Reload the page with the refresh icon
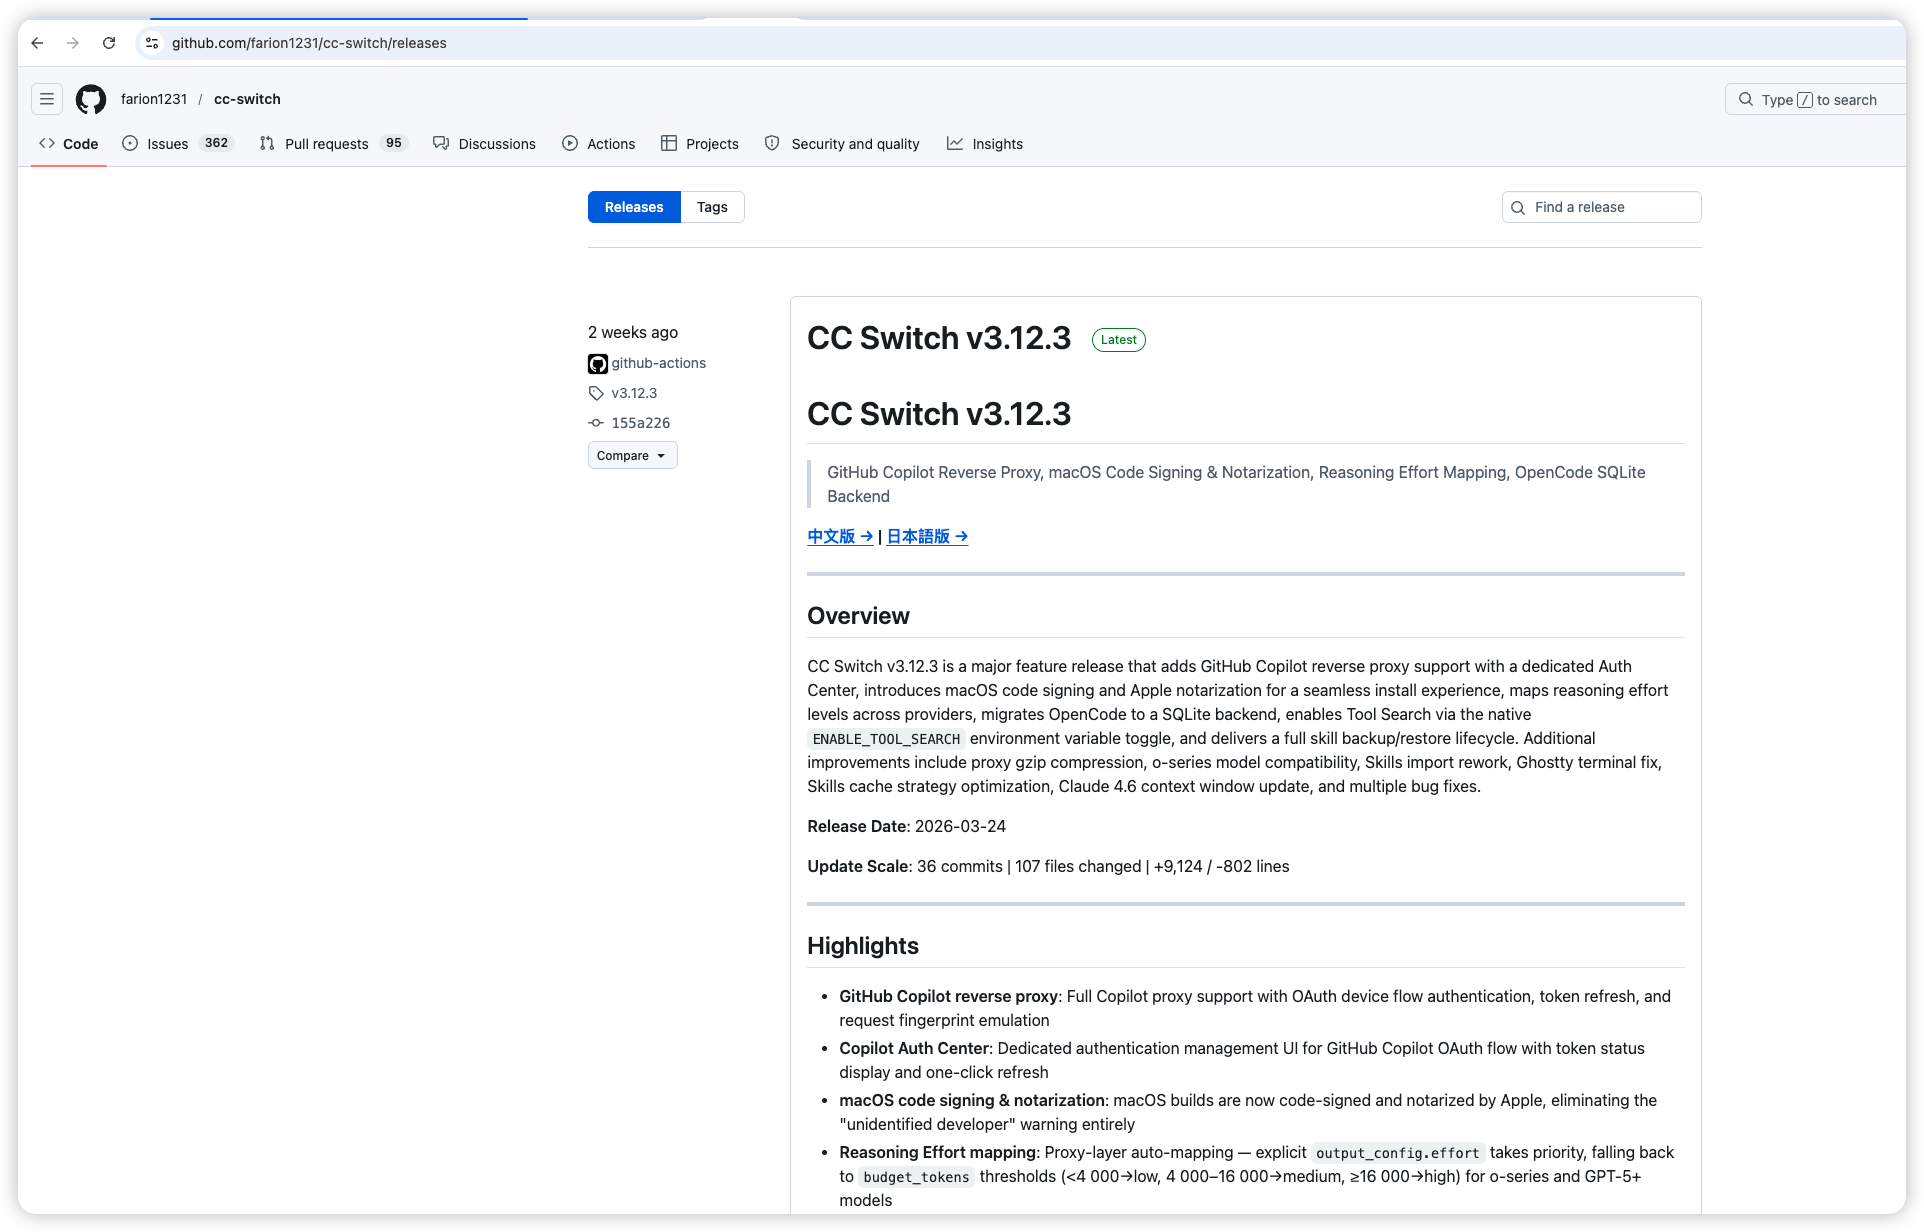 109,43
